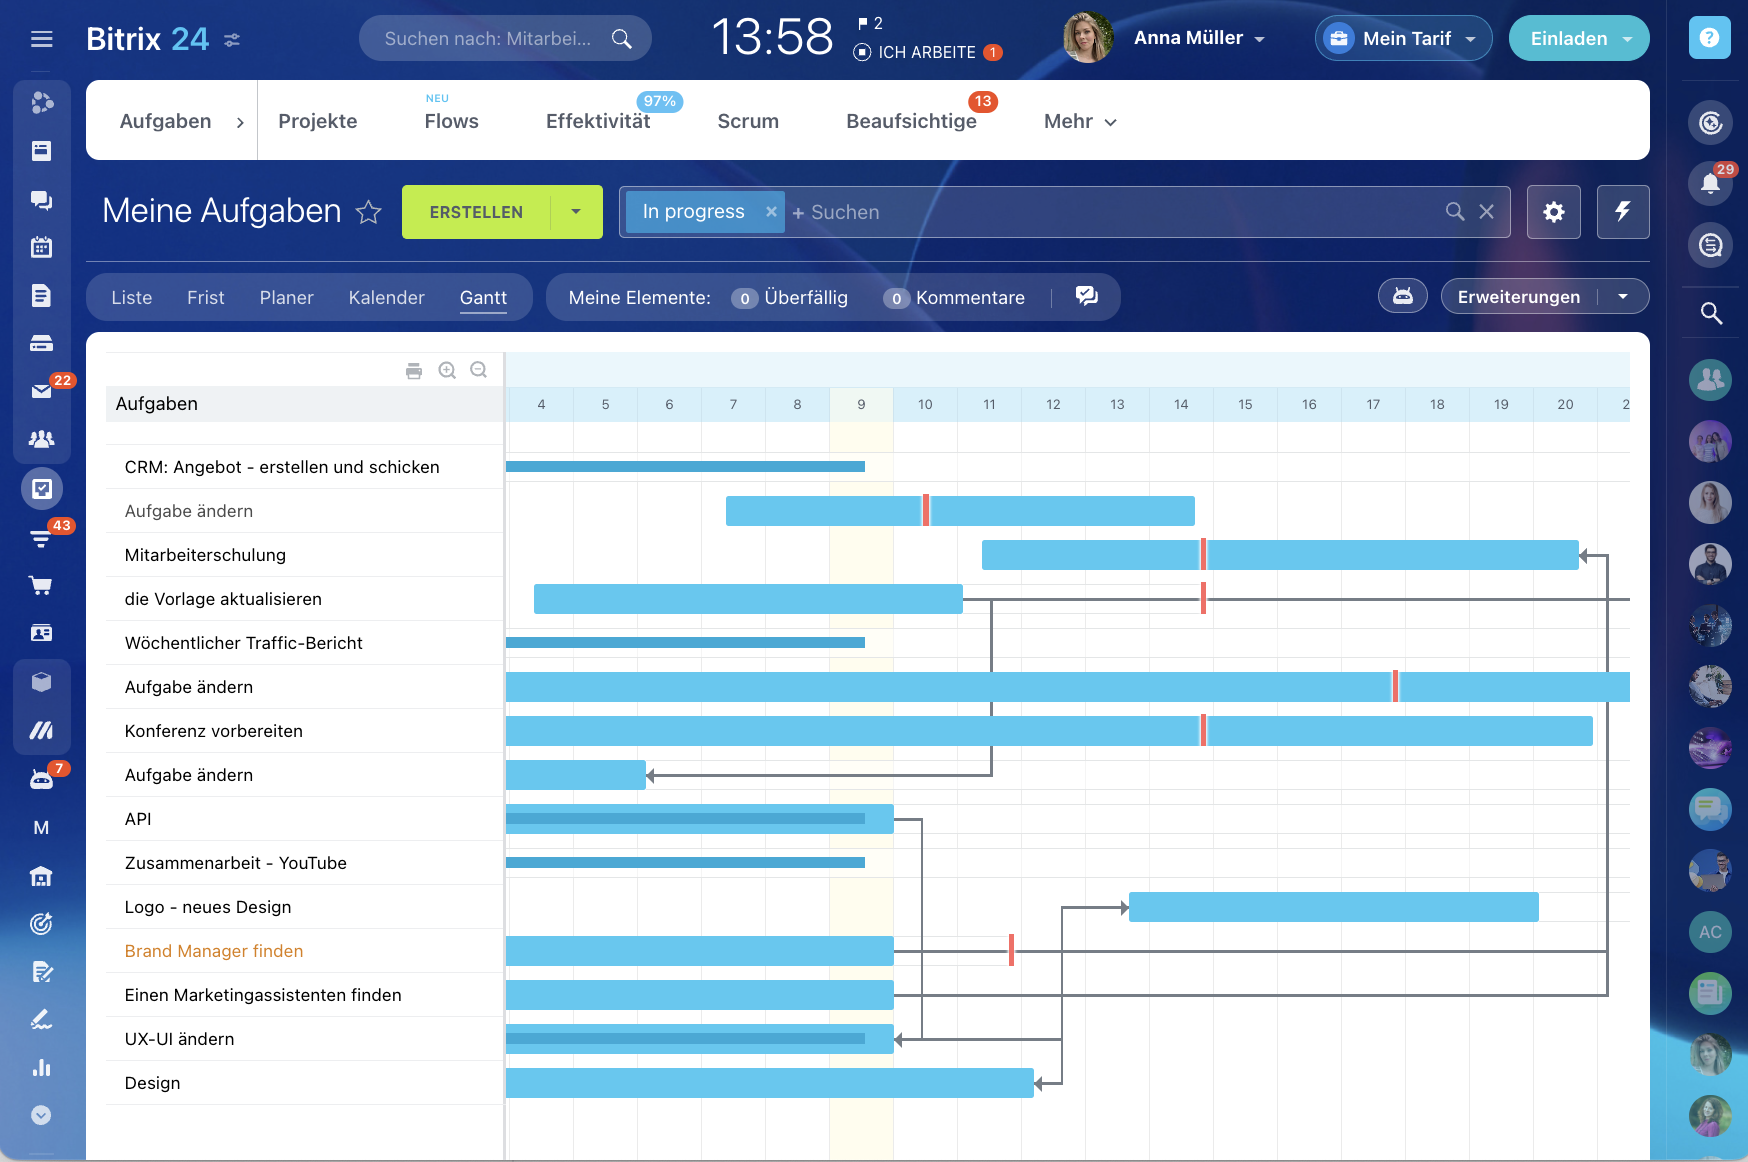Image resolution: width=1748 pixels, height=1162 pixels.
Task: Zoom in the Gantt chart
Action: pos(447,371)
